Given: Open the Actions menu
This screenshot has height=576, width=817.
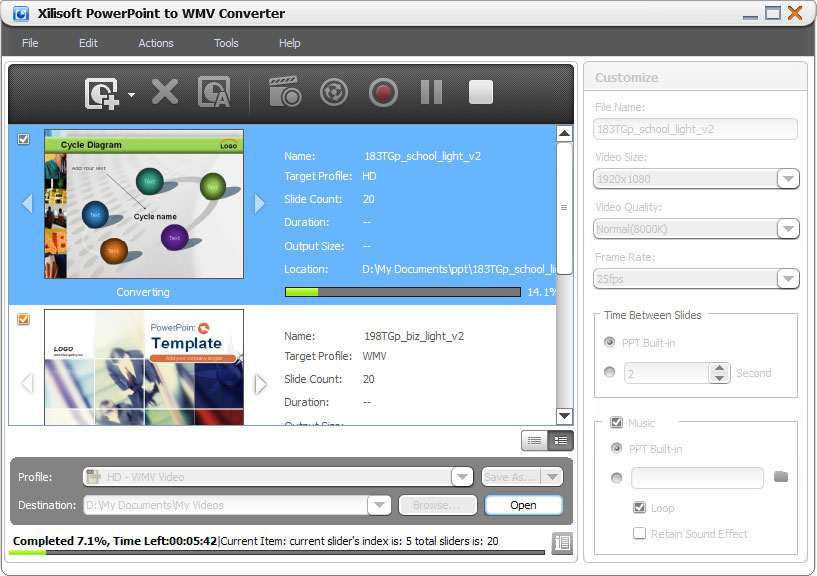Looking at the screenshot, I should [156, 43].
